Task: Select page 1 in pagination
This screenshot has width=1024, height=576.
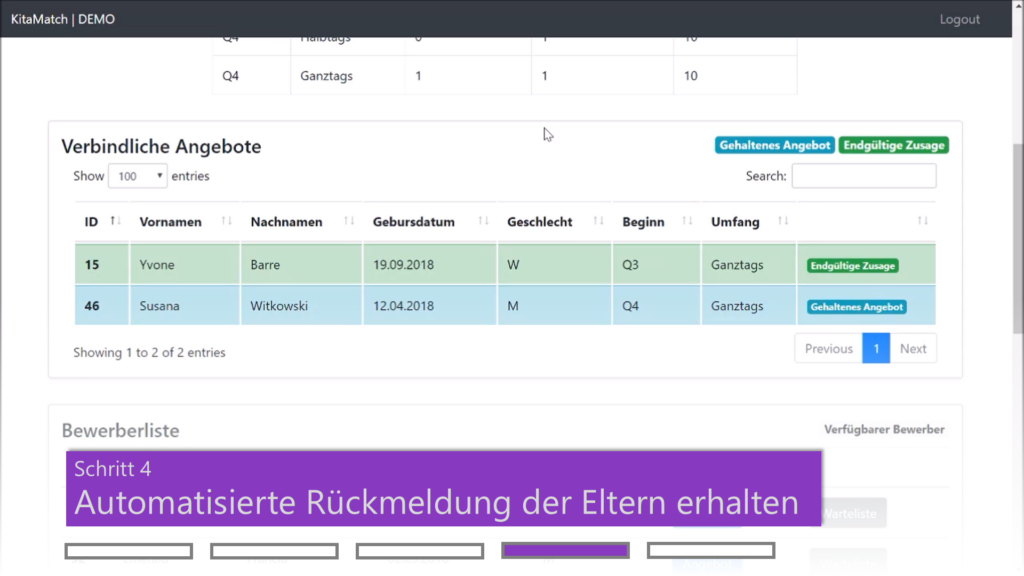Action: [x=876, y=349]
